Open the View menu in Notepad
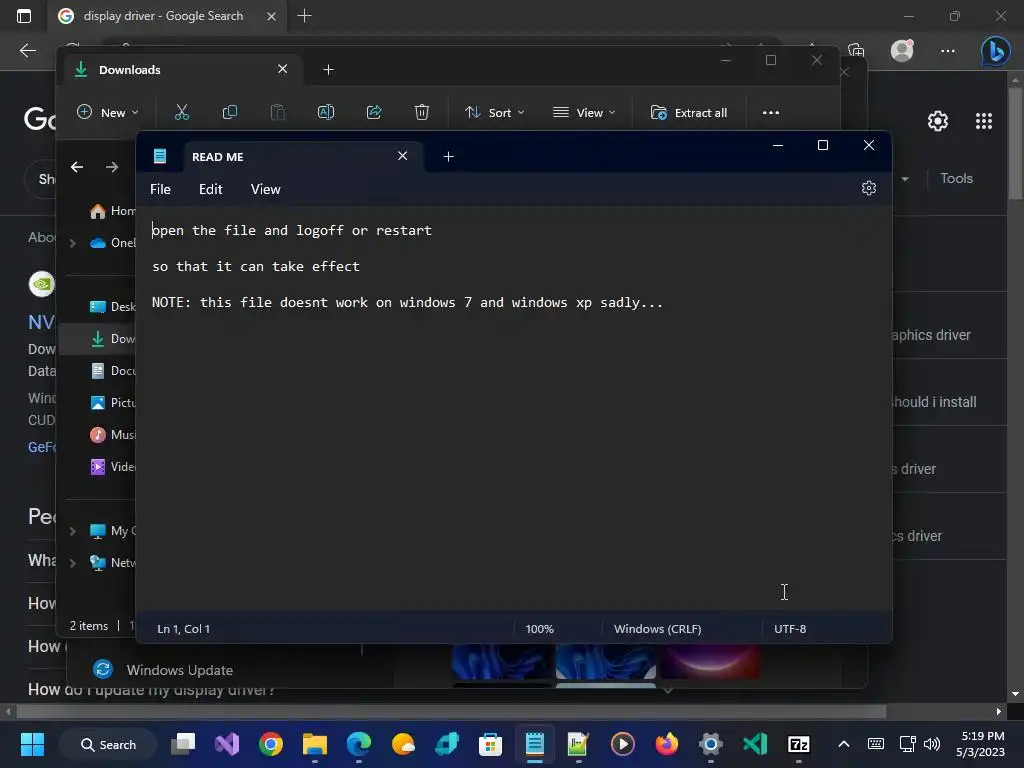 (x=265, y=189)
